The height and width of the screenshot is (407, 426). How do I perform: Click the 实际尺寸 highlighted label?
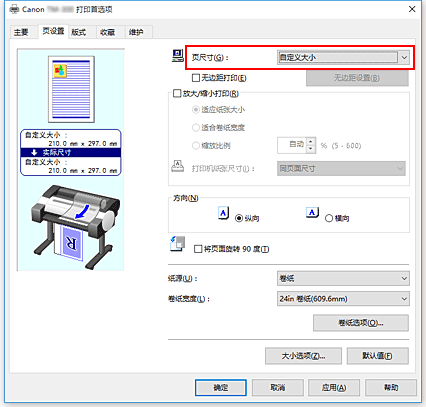click(71, 153)
